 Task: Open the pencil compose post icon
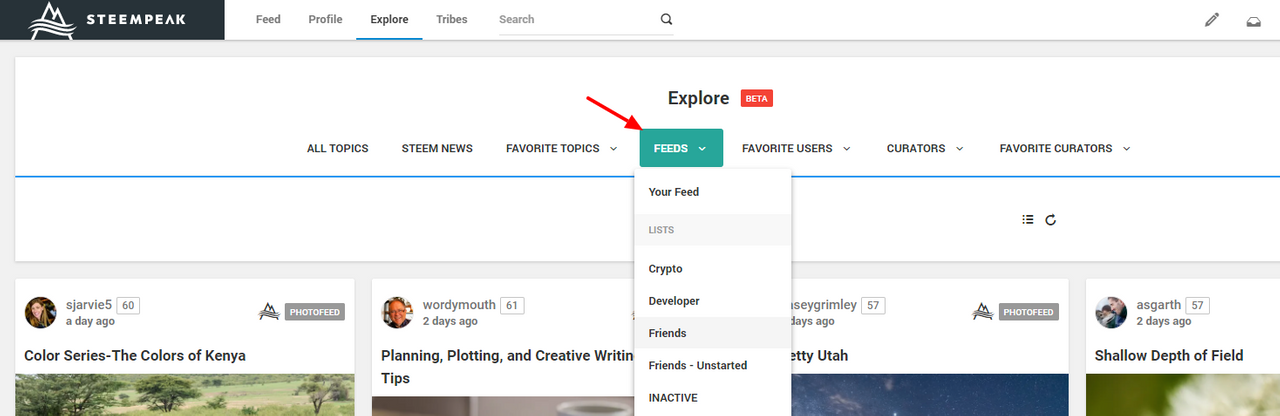1212,19
